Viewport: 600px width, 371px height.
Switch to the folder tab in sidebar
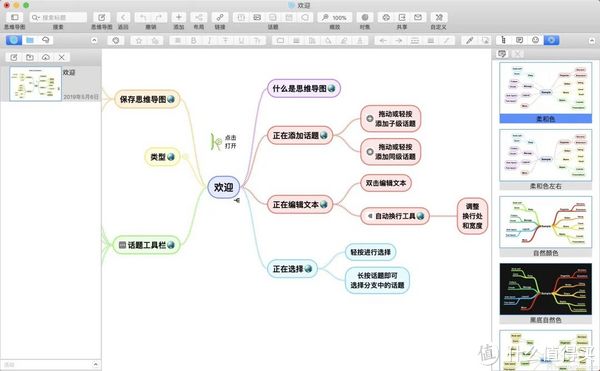[x=30, y=40]
